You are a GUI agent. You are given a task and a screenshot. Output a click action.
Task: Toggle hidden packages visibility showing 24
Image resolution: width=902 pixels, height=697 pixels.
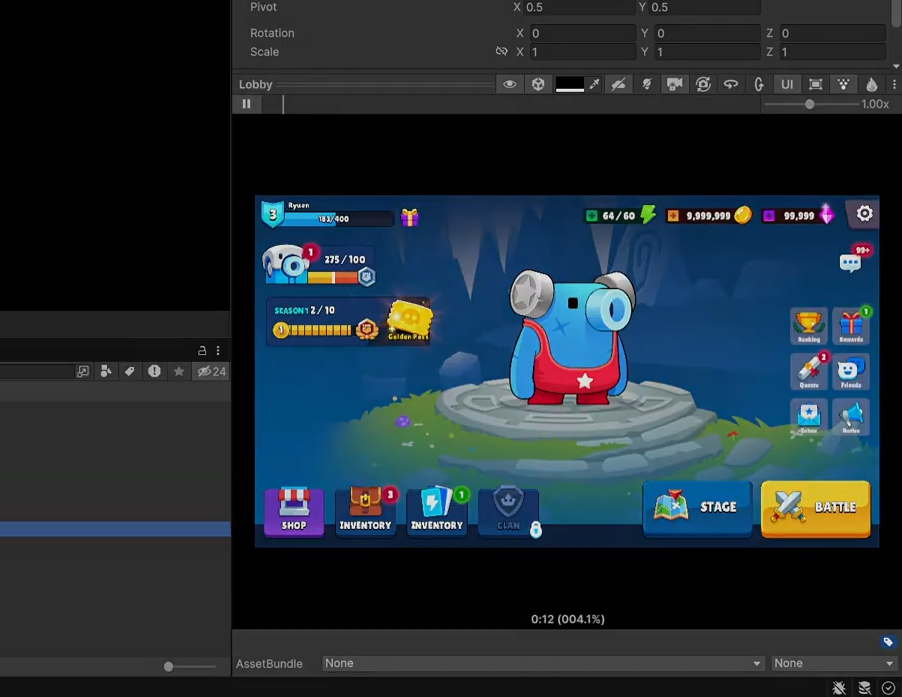click(211, 371)
